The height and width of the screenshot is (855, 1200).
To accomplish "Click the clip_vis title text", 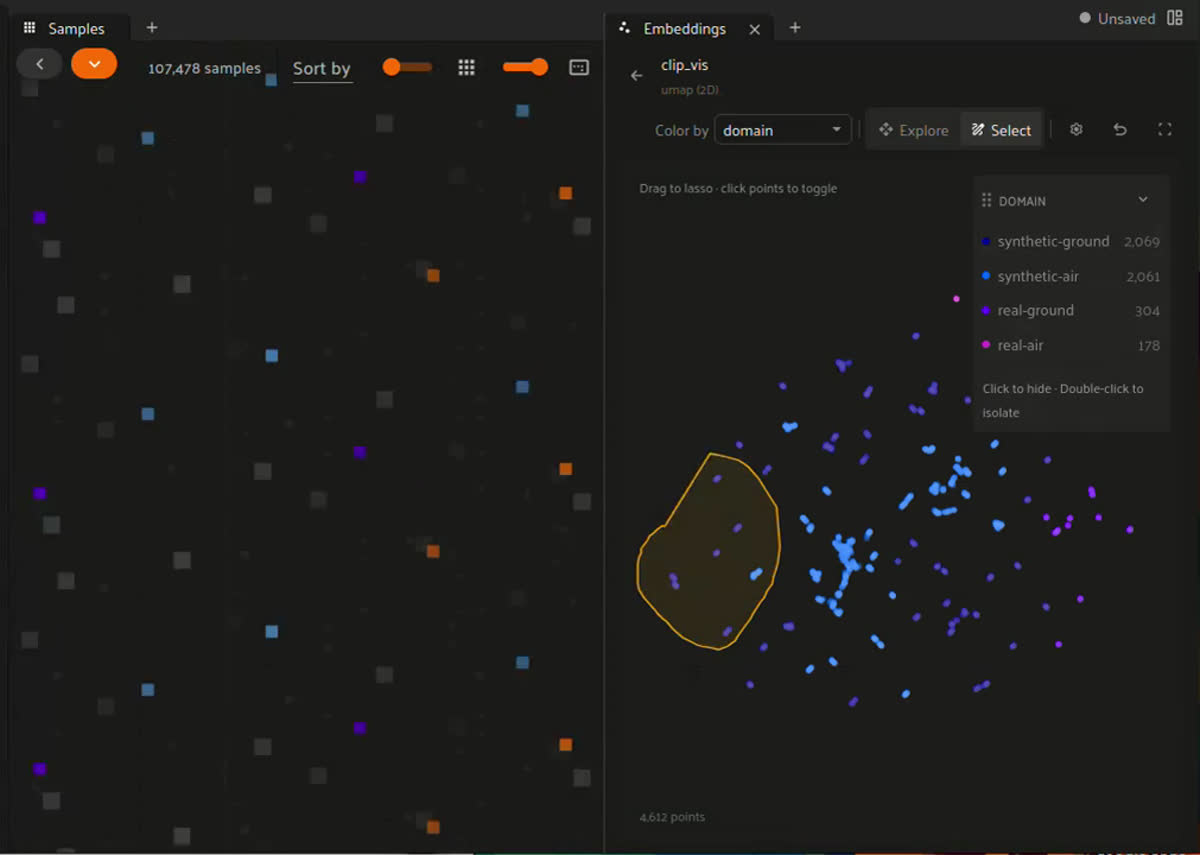I will pyautogui.click(x=684, y=65).
